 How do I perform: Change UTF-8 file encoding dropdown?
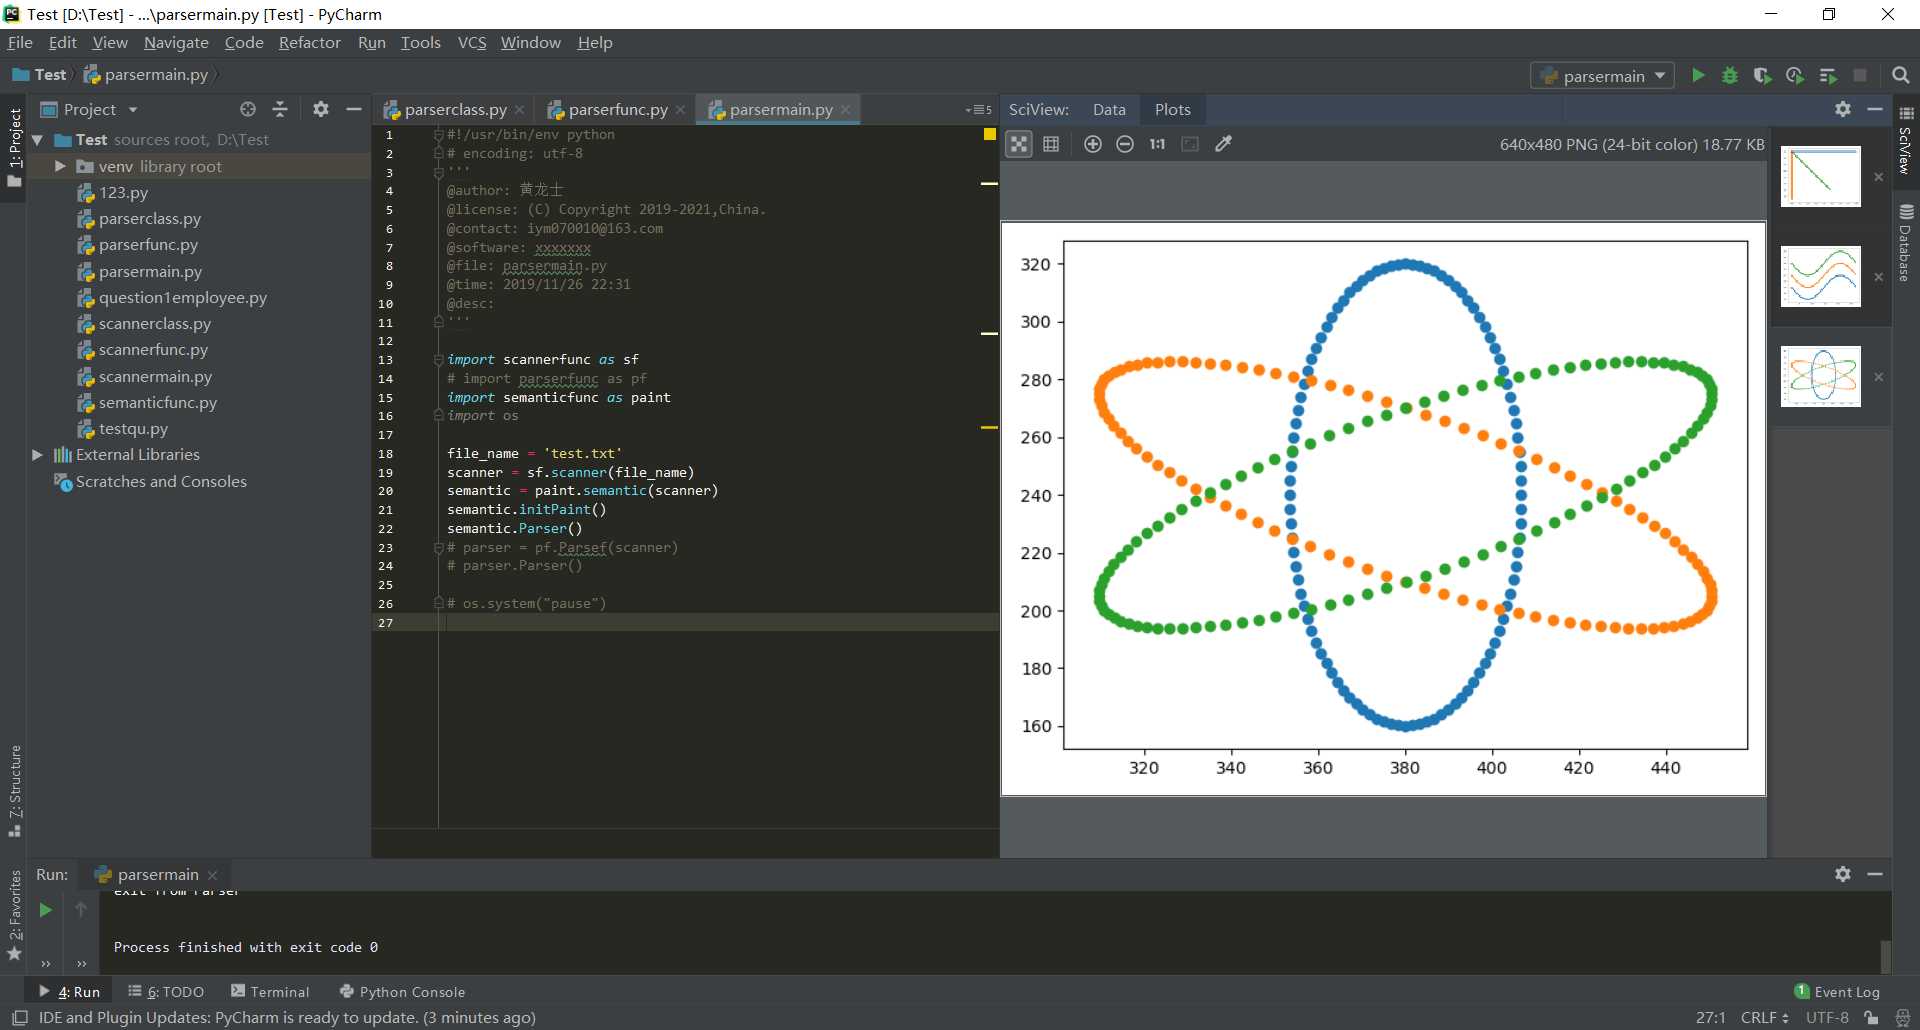point(1827,1018)
